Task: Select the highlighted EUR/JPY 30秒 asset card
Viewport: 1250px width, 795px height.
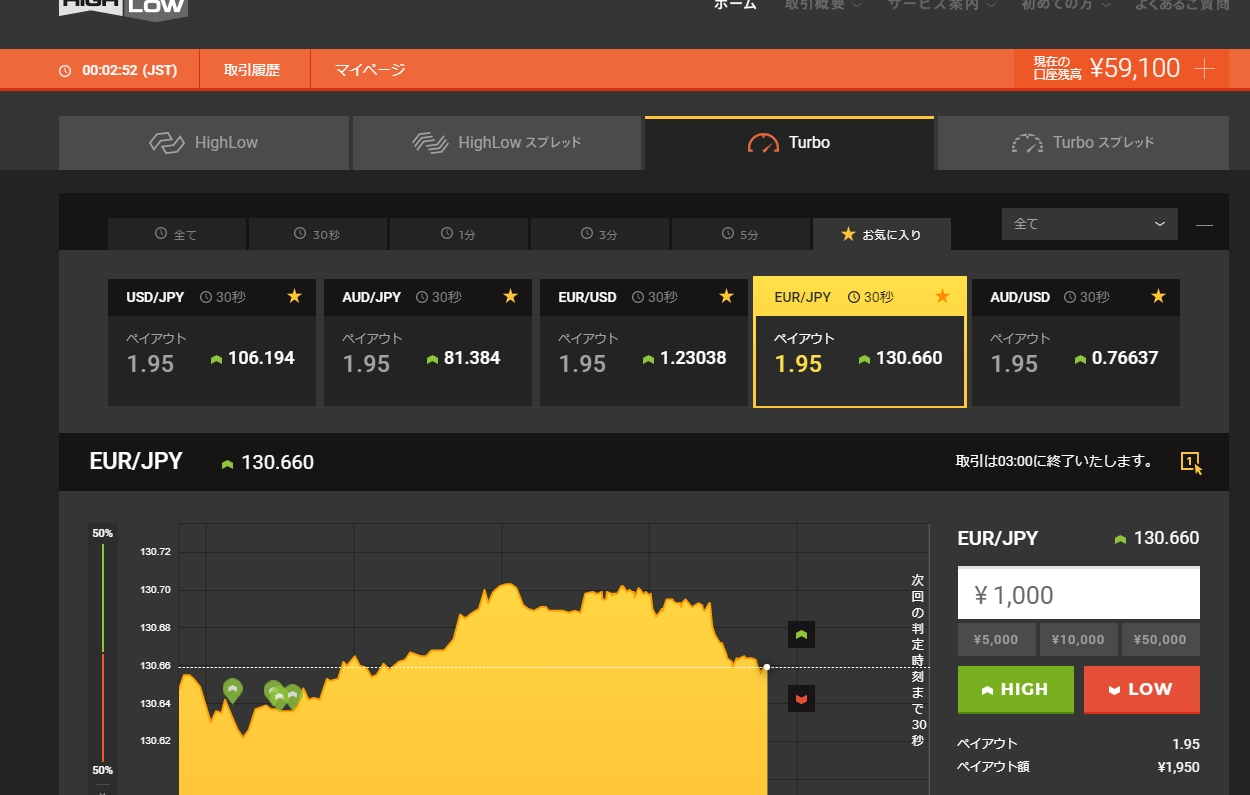Action: click(860, 343)
